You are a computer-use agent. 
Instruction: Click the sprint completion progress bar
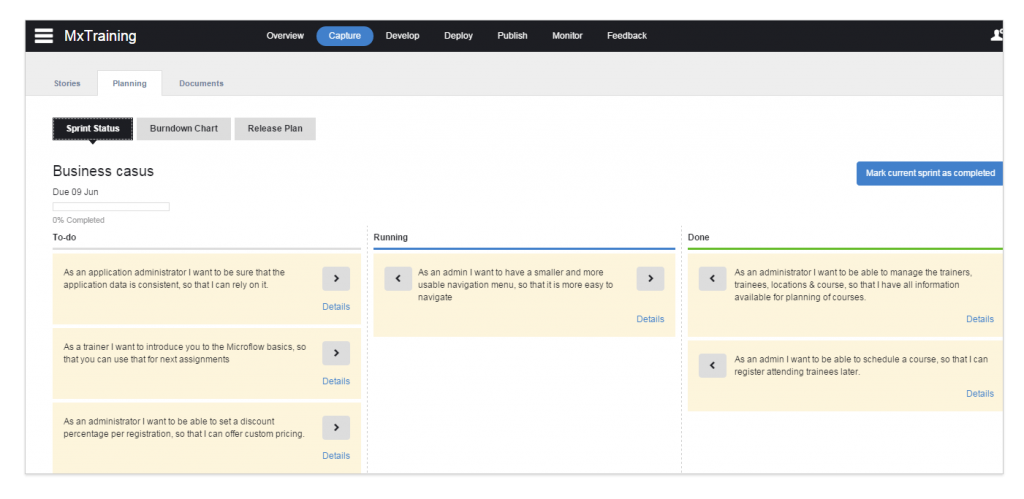111,207
